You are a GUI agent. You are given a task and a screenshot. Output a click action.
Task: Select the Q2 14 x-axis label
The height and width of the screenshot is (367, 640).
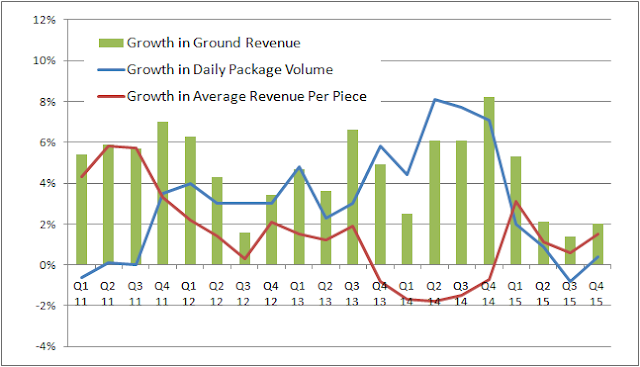tap(434, 294)
